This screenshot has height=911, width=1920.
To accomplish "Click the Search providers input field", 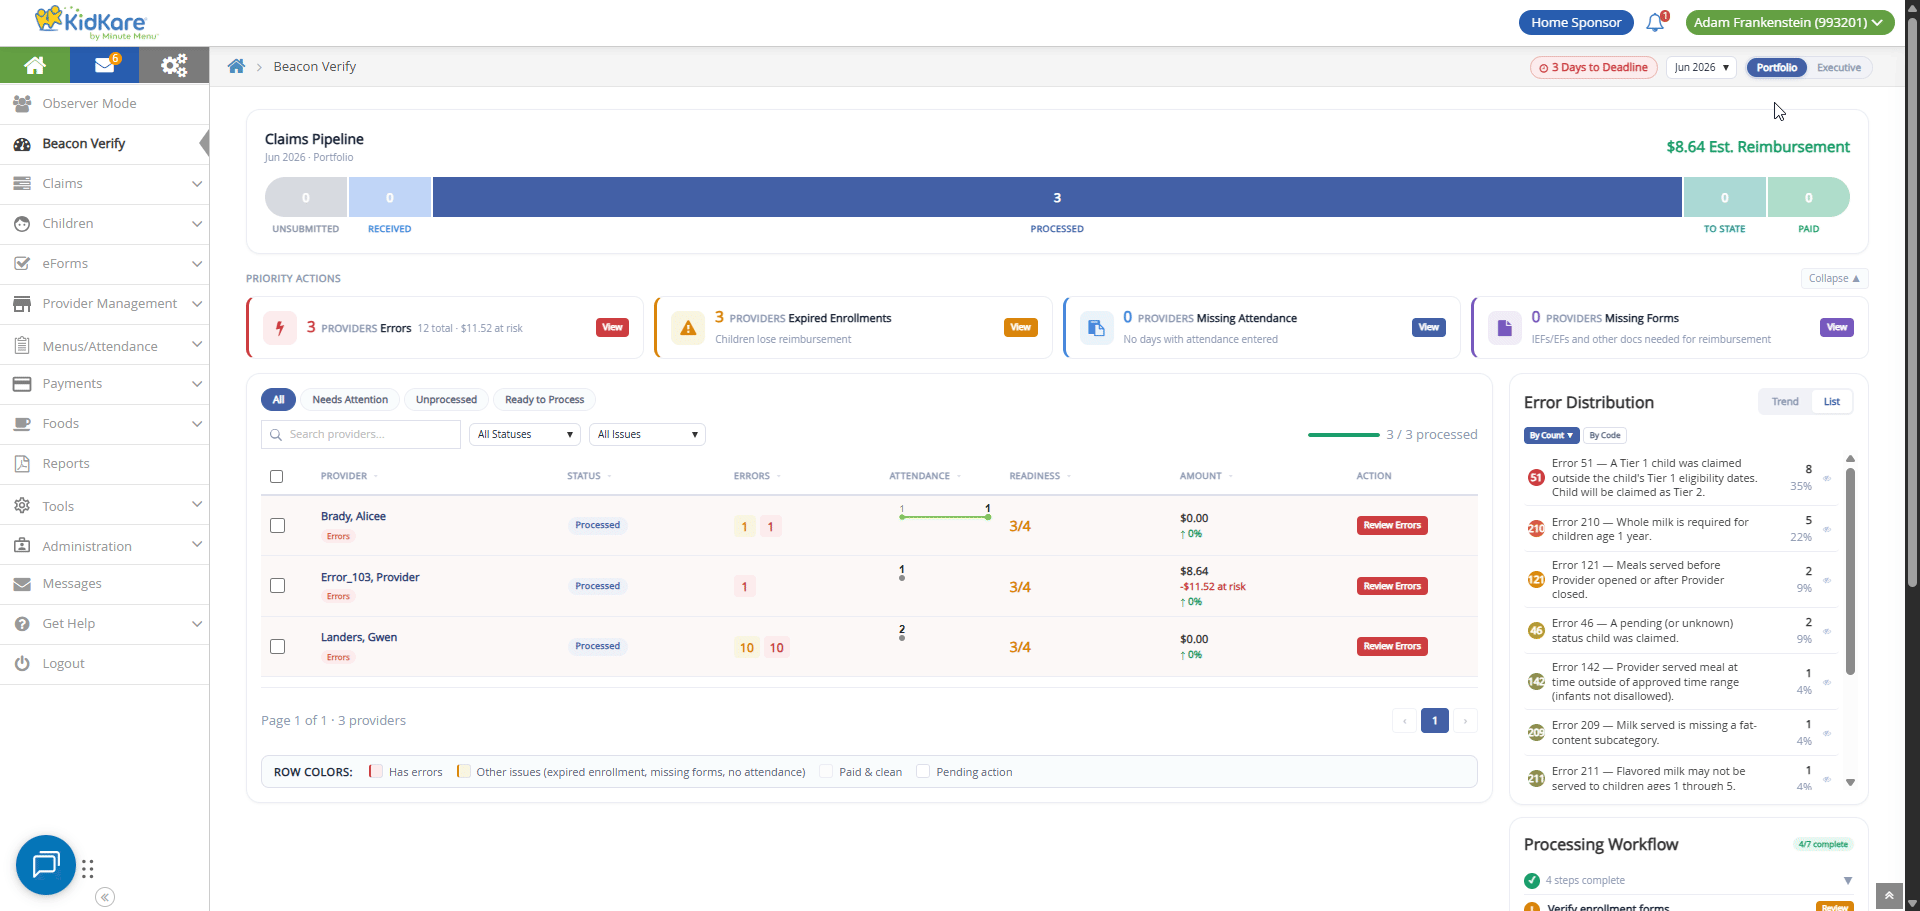I will [361, 434].
